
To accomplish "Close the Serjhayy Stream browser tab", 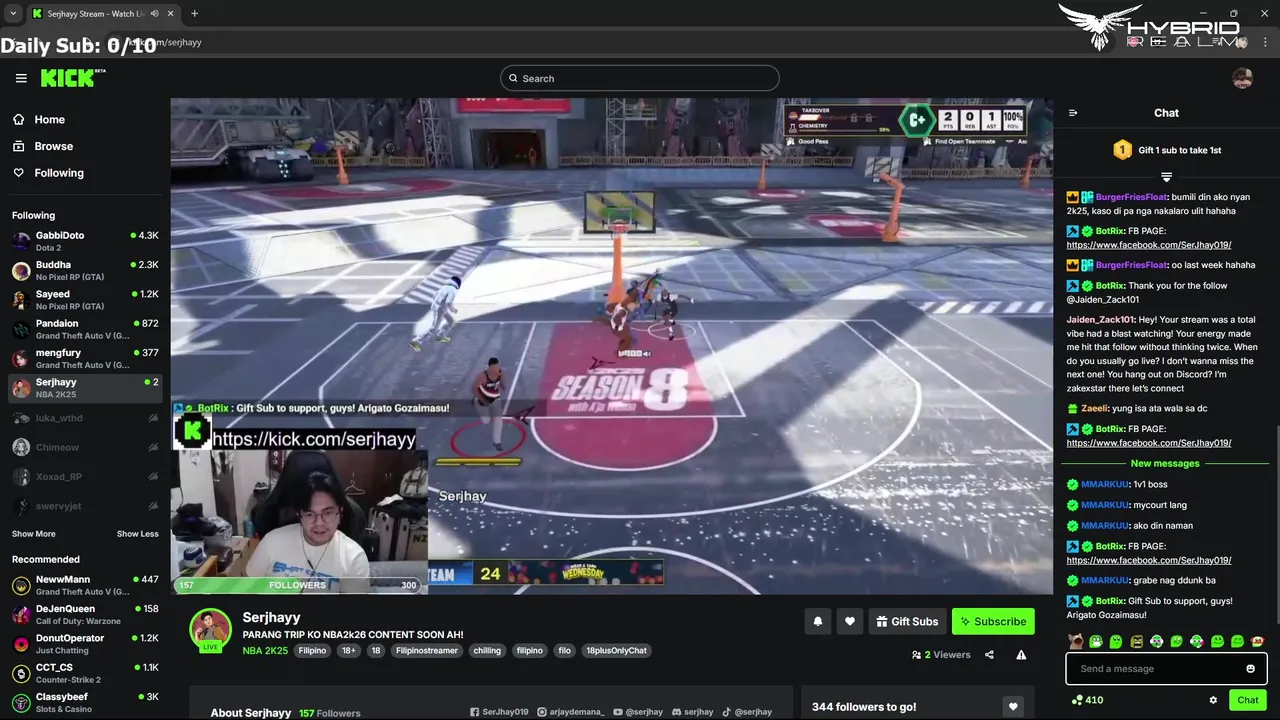I will (x=168, y=14).
